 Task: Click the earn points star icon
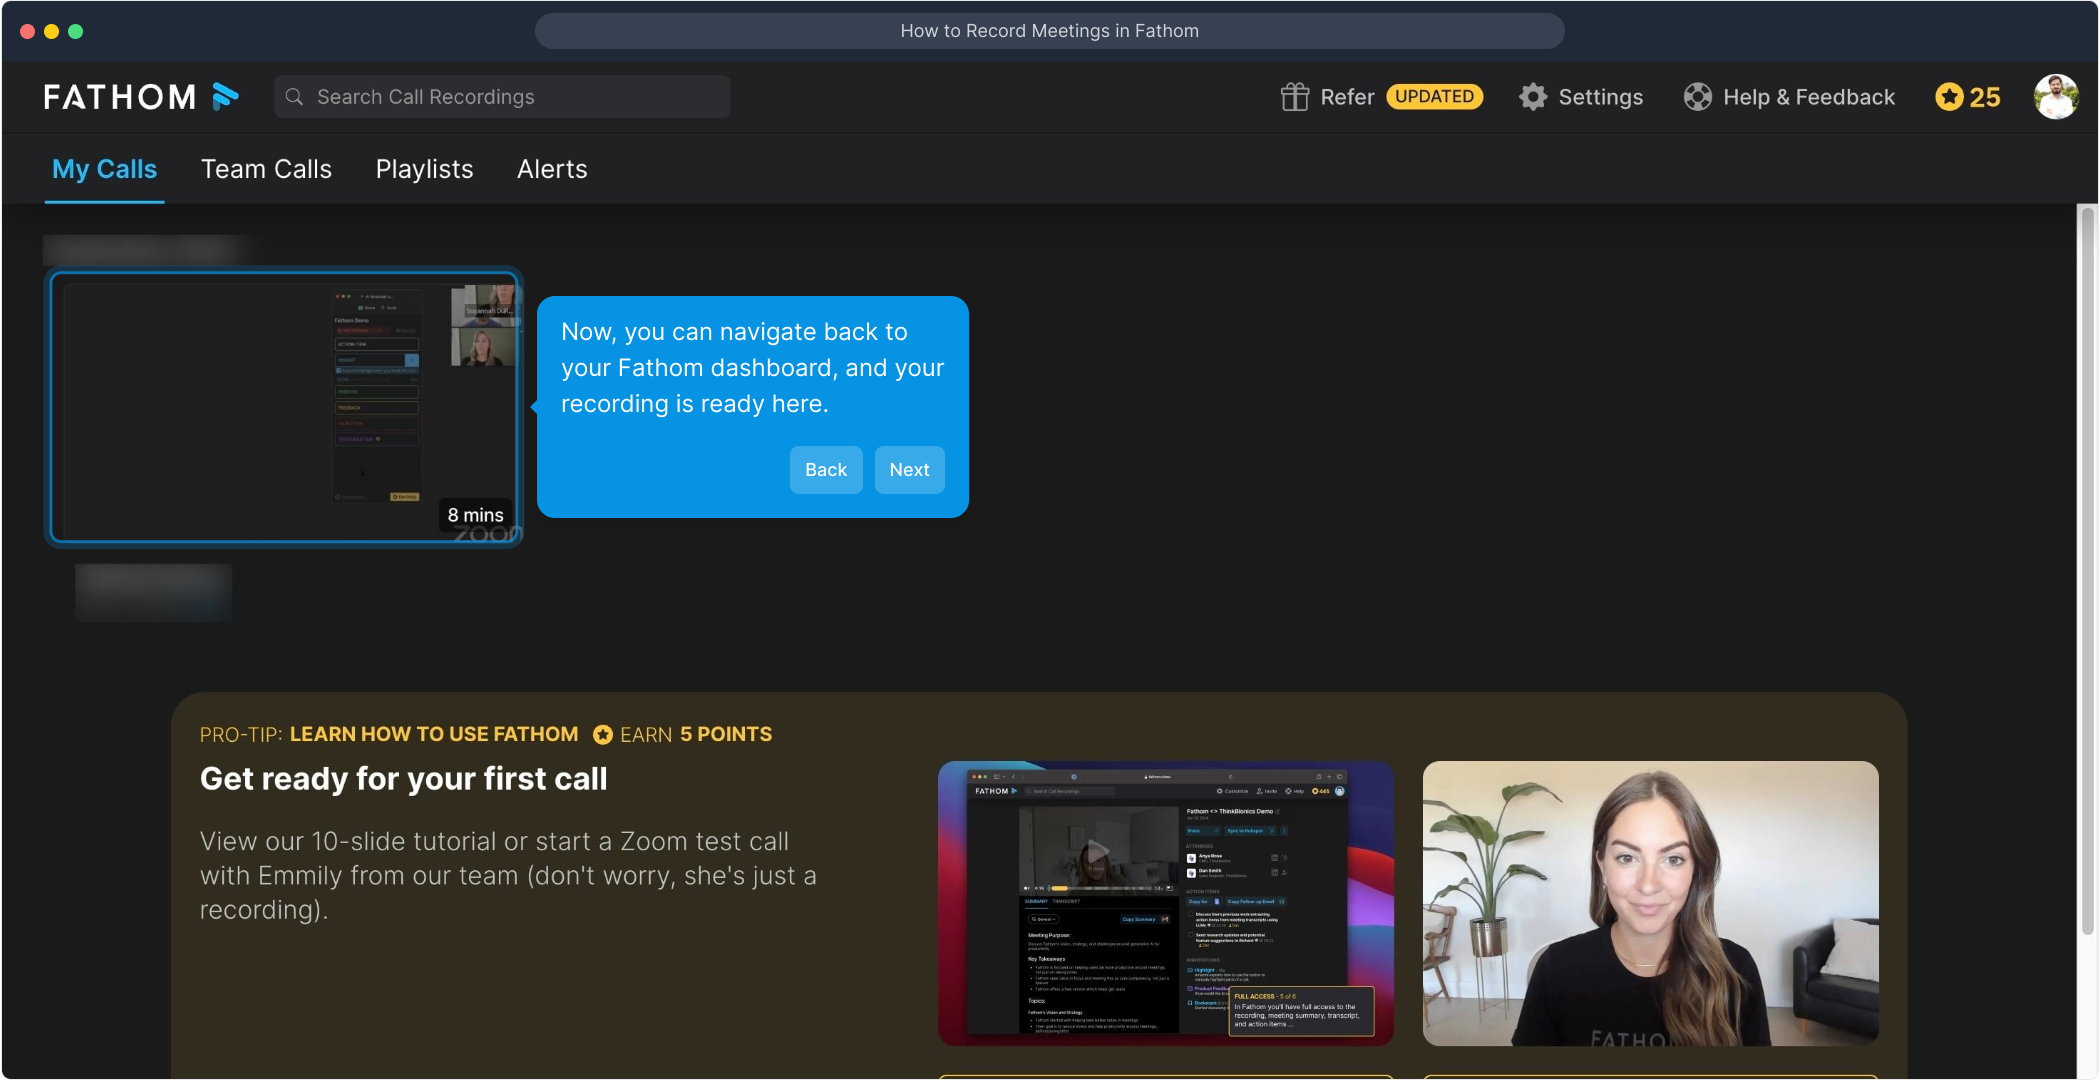coord(602,735)
